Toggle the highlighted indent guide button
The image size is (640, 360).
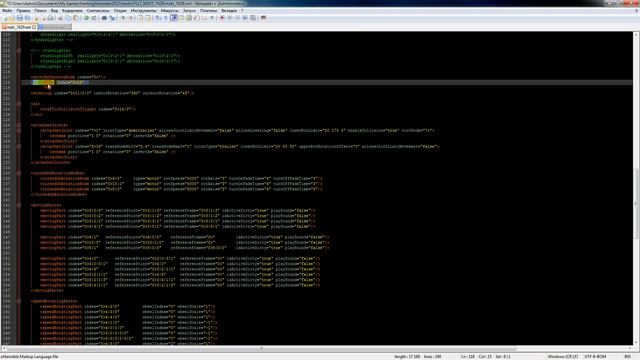pos(174,18)
